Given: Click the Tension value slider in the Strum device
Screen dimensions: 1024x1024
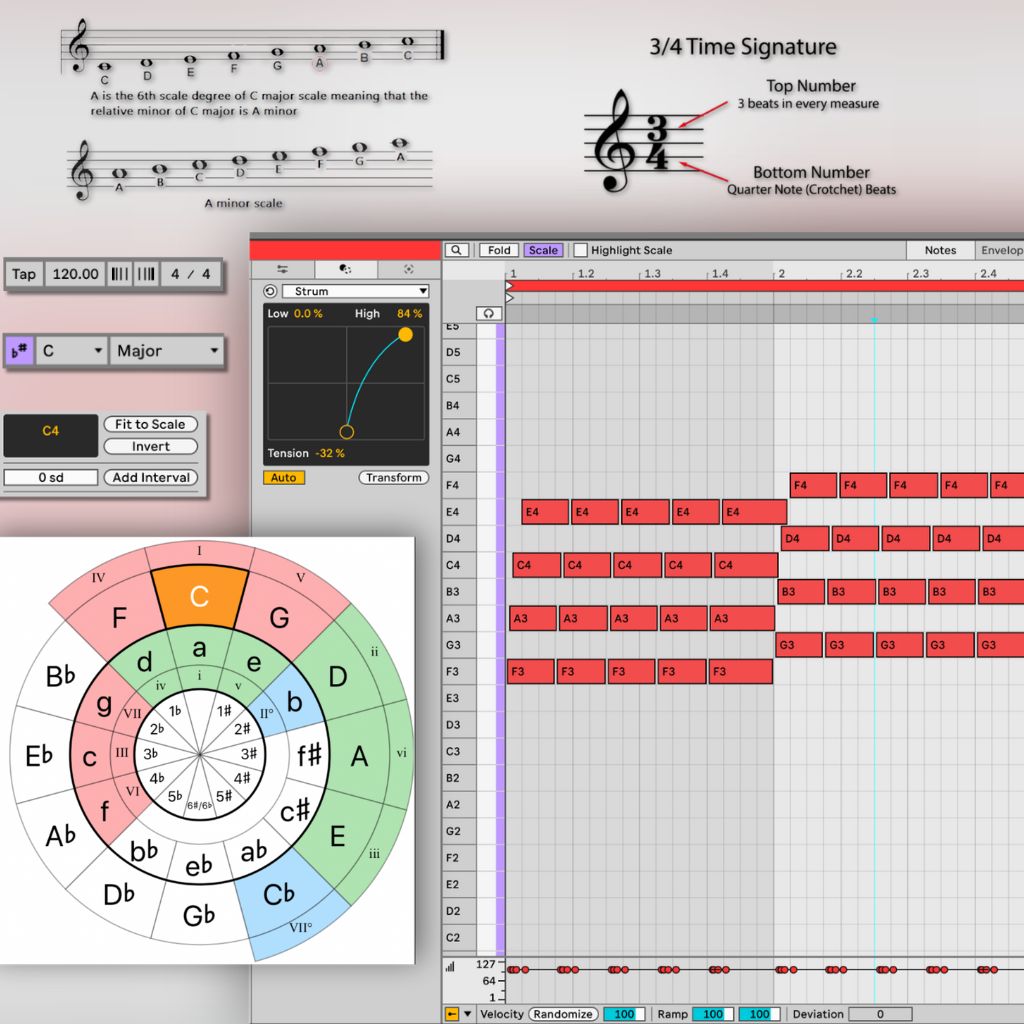Looking at the screenshot, I should tap(330, 452).
